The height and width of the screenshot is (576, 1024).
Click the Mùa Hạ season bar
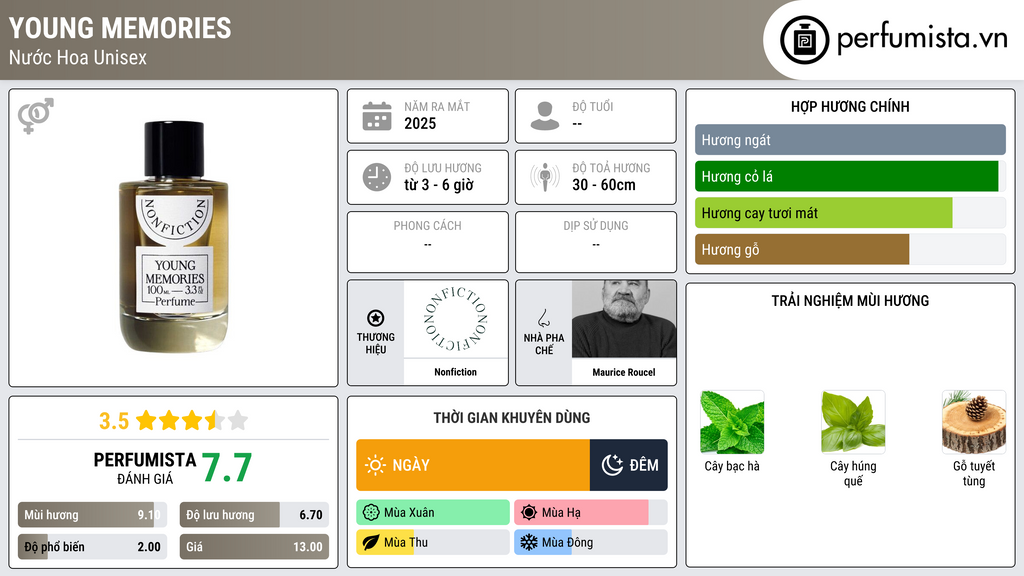[x=591, y=513]
